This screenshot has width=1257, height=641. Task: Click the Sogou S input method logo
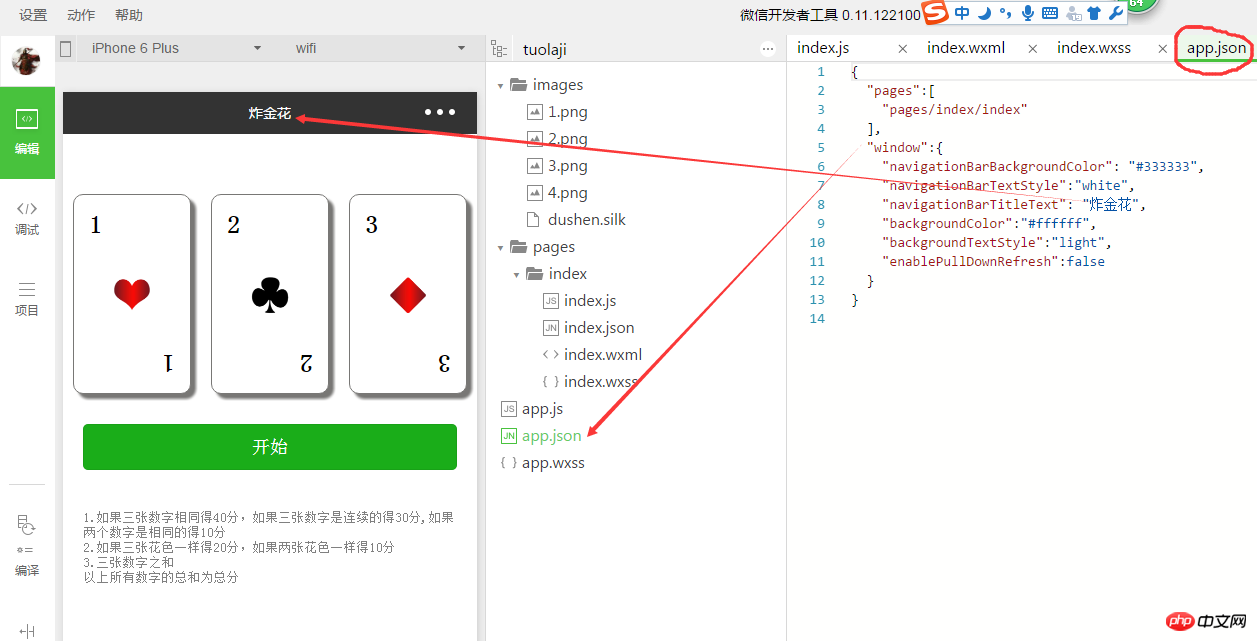(935, 13)
